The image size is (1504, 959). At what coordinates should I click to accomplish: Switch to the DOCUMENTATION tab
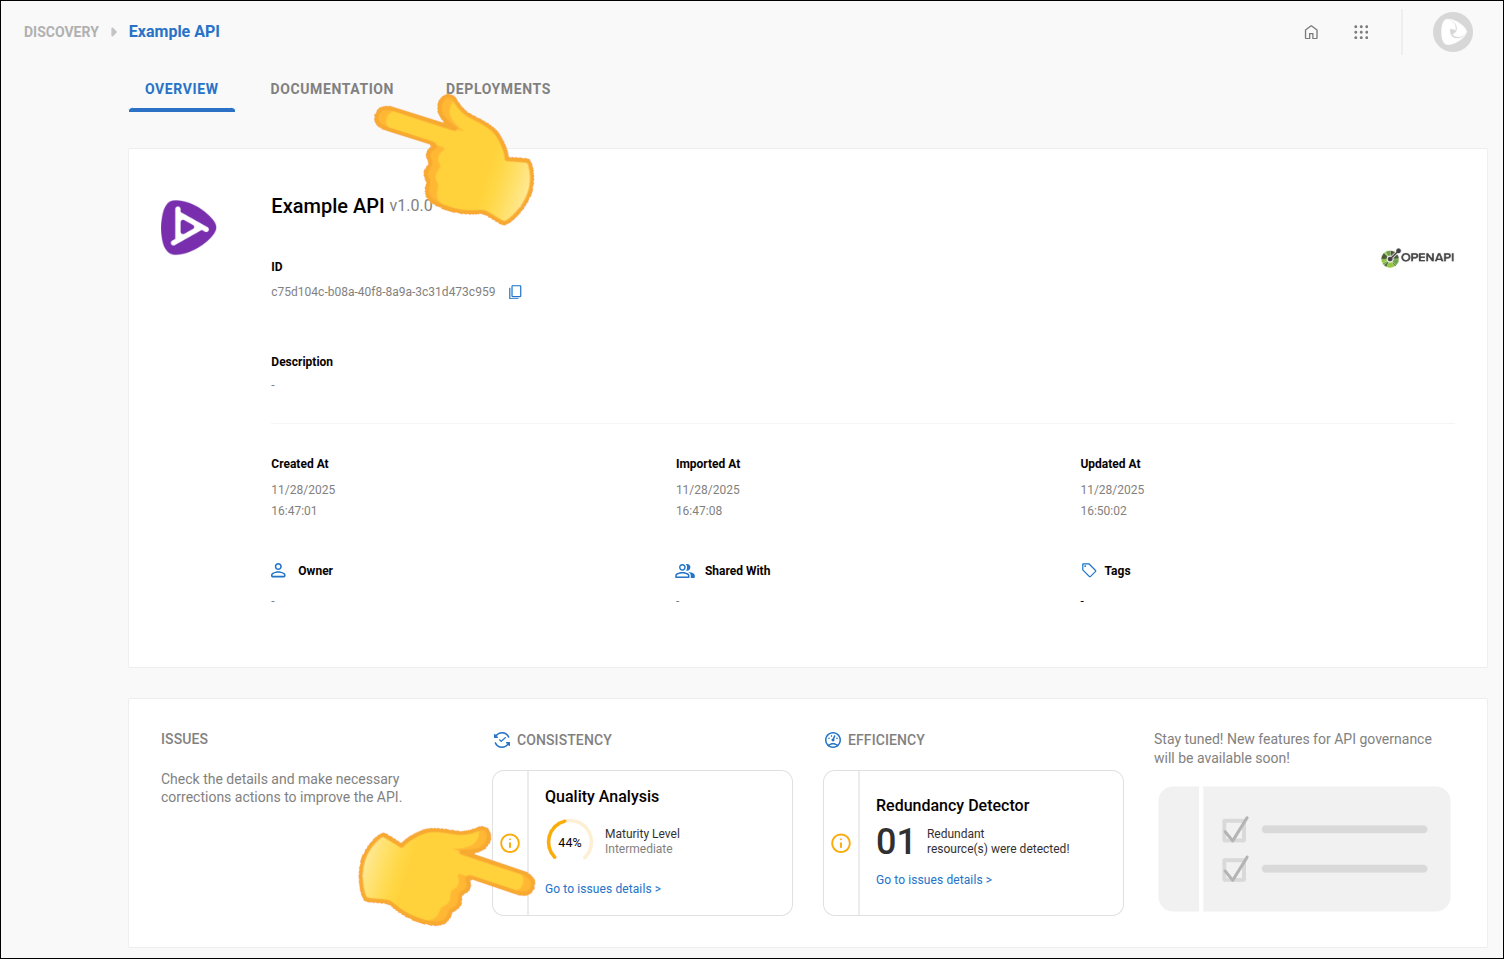(x=332, y=88)
